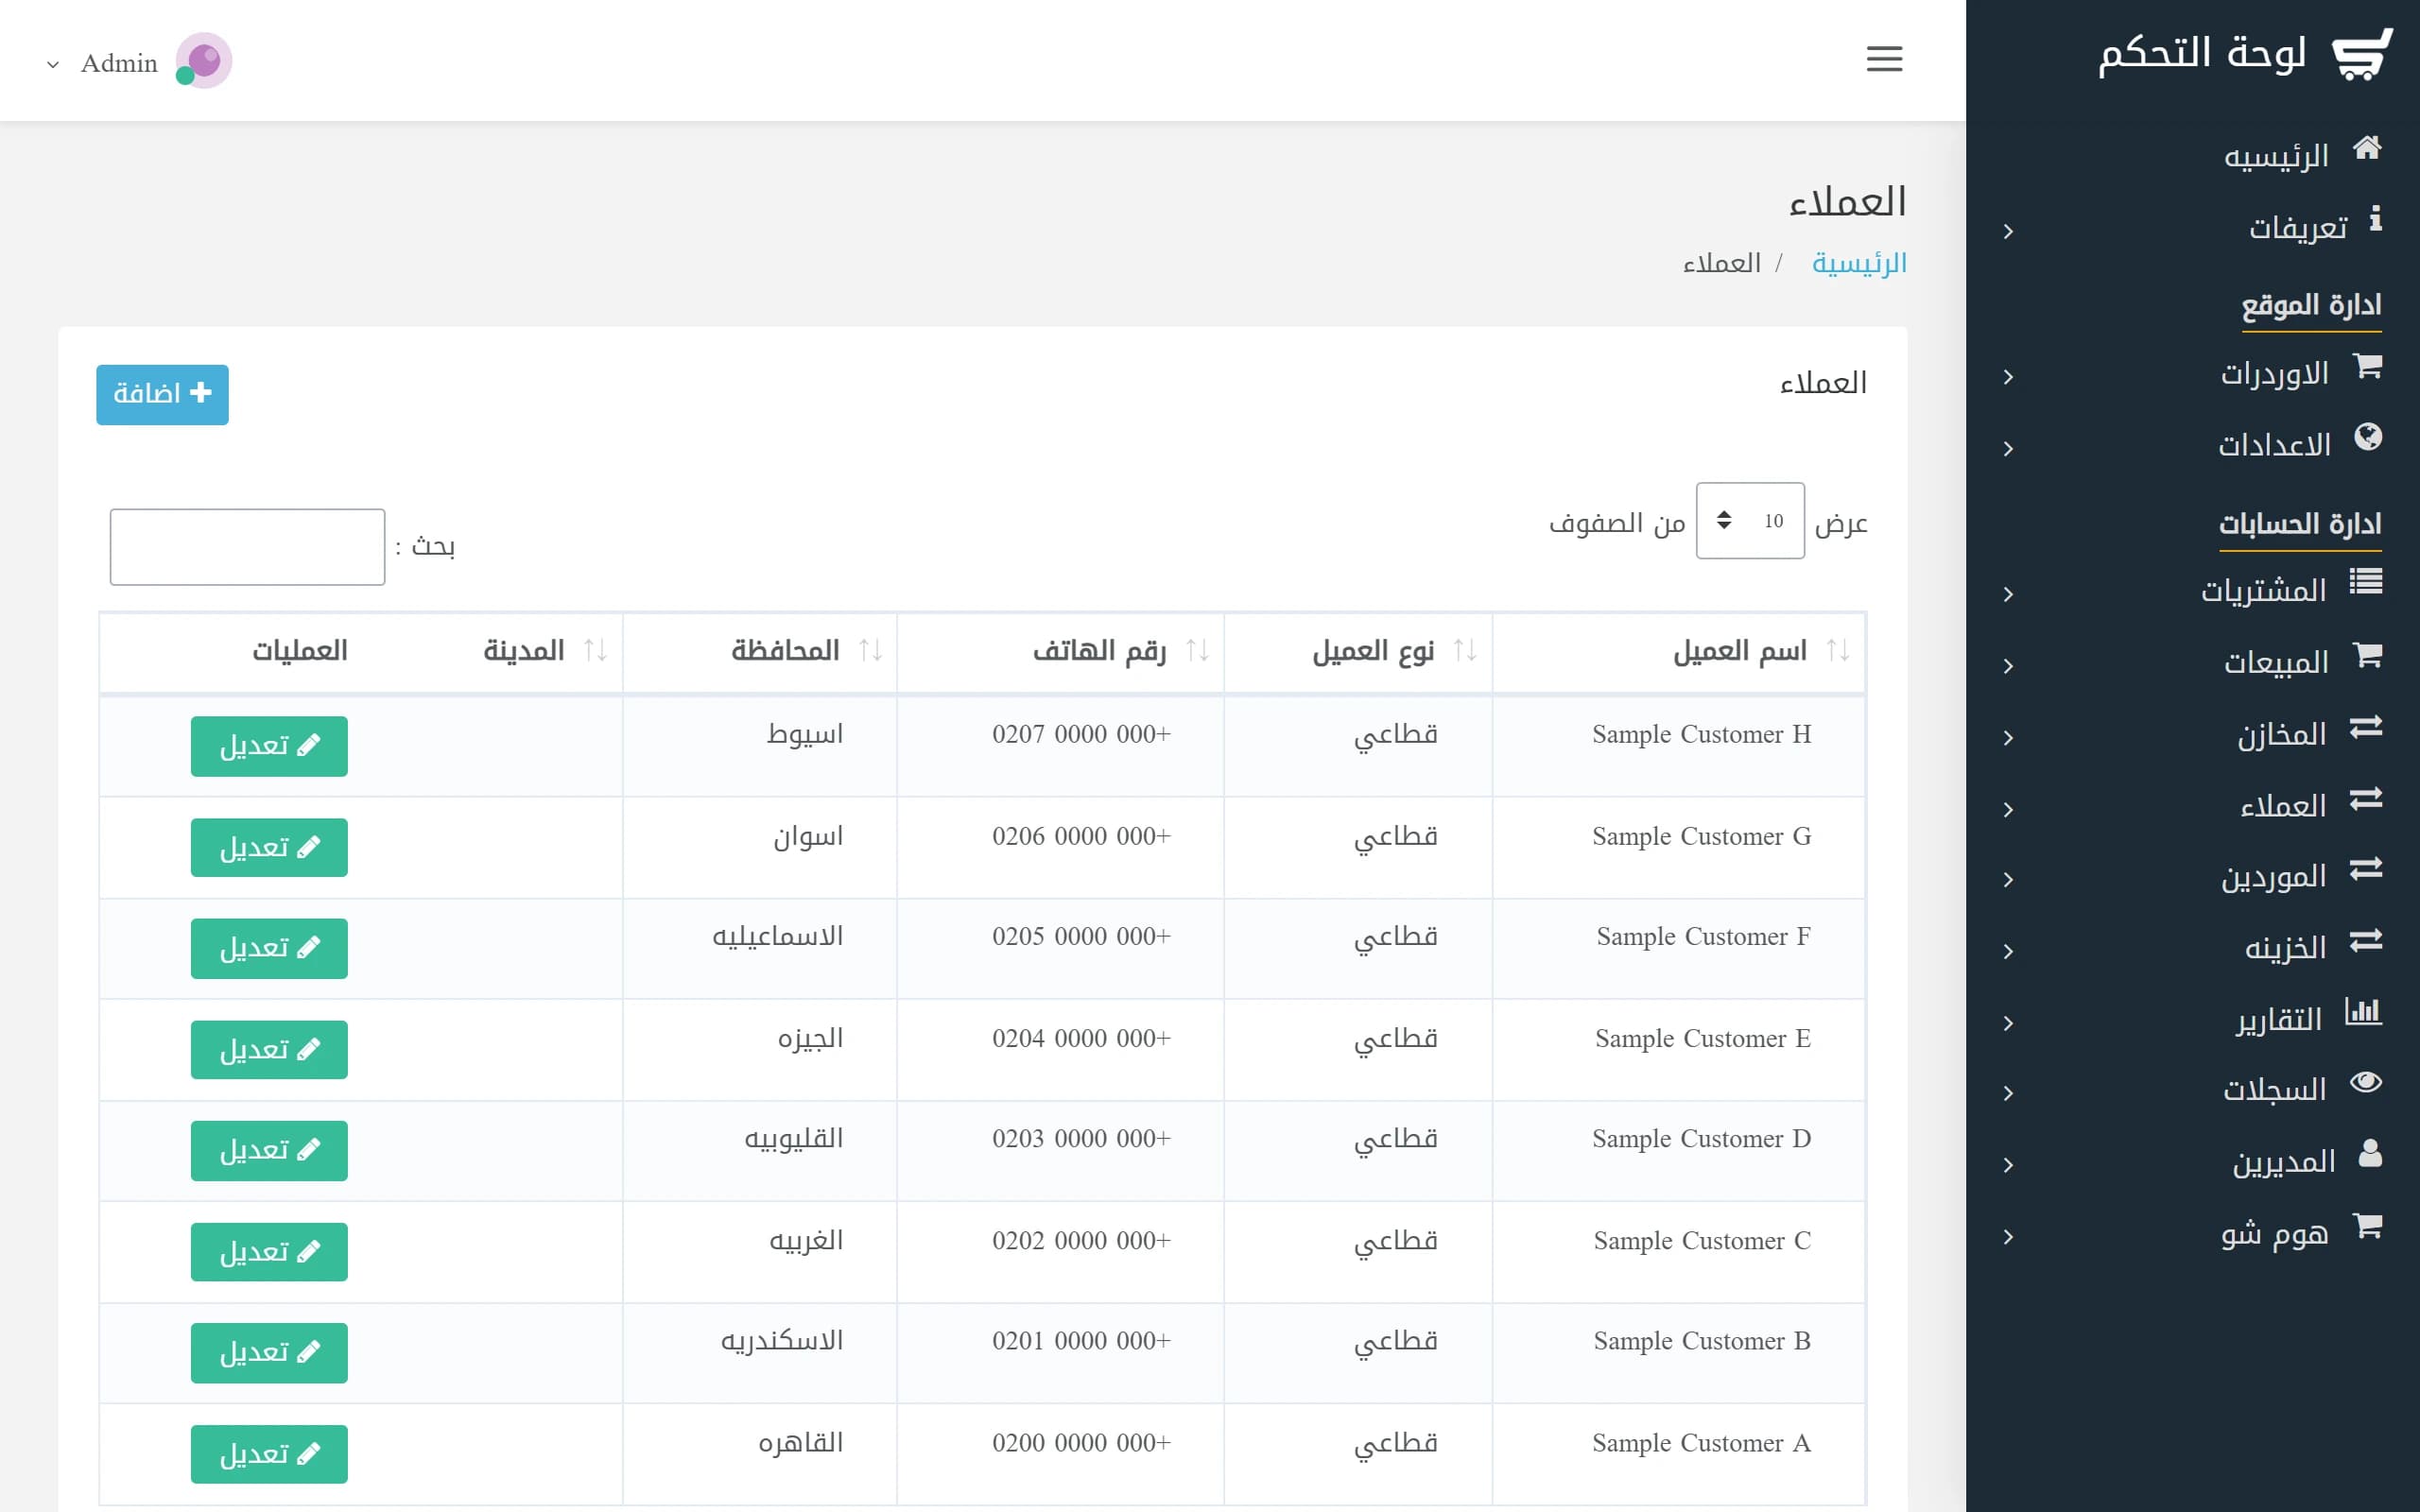Click the cart icon beside المبيعات

[2367, 655]
